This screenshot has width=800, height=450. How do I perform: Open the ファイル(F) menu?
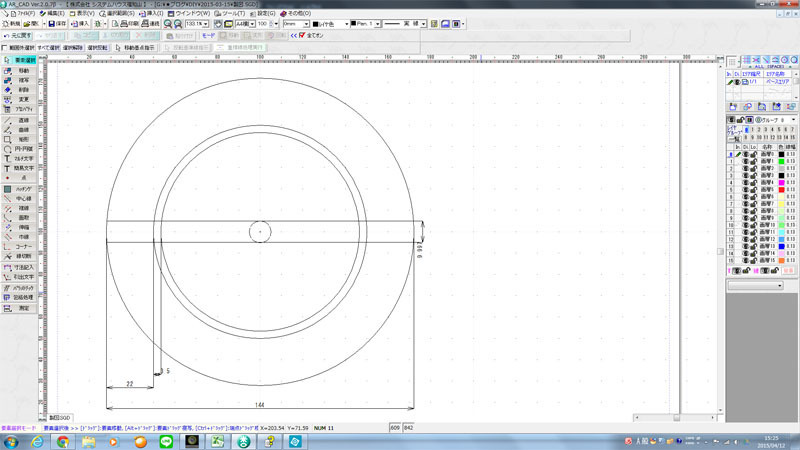point(22,13)
